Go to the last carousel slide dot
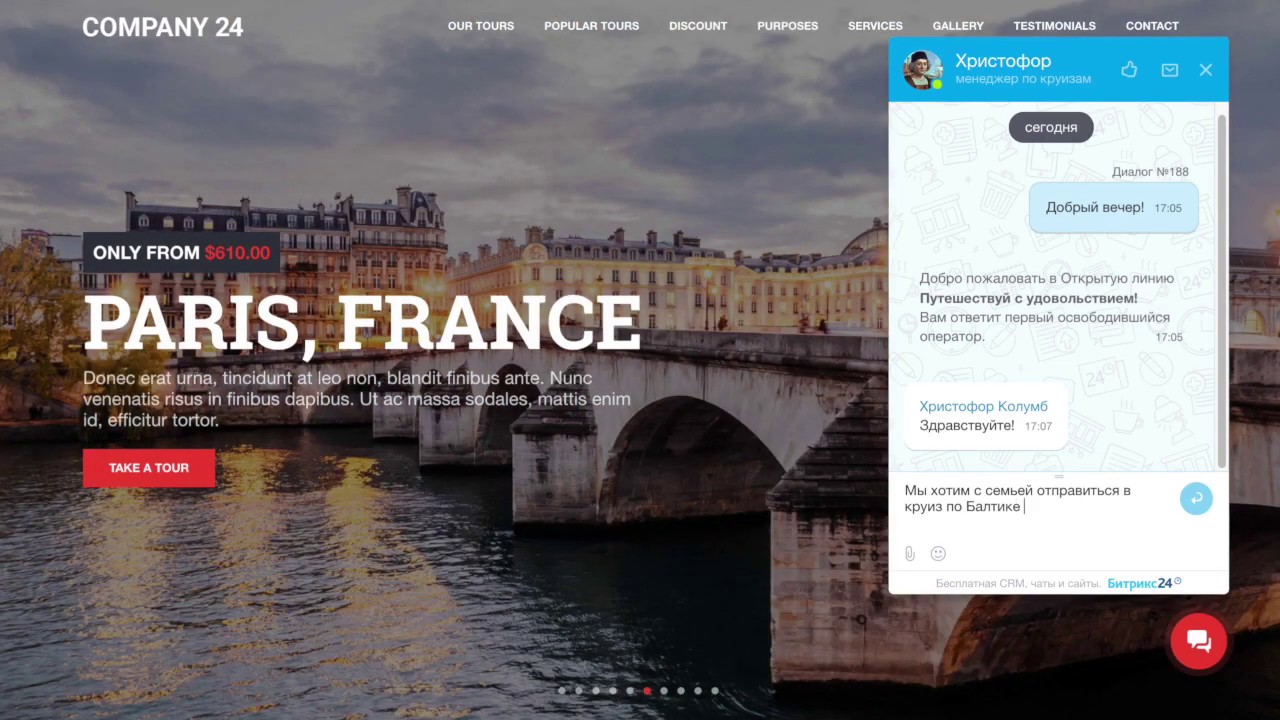 pos(715,690)
